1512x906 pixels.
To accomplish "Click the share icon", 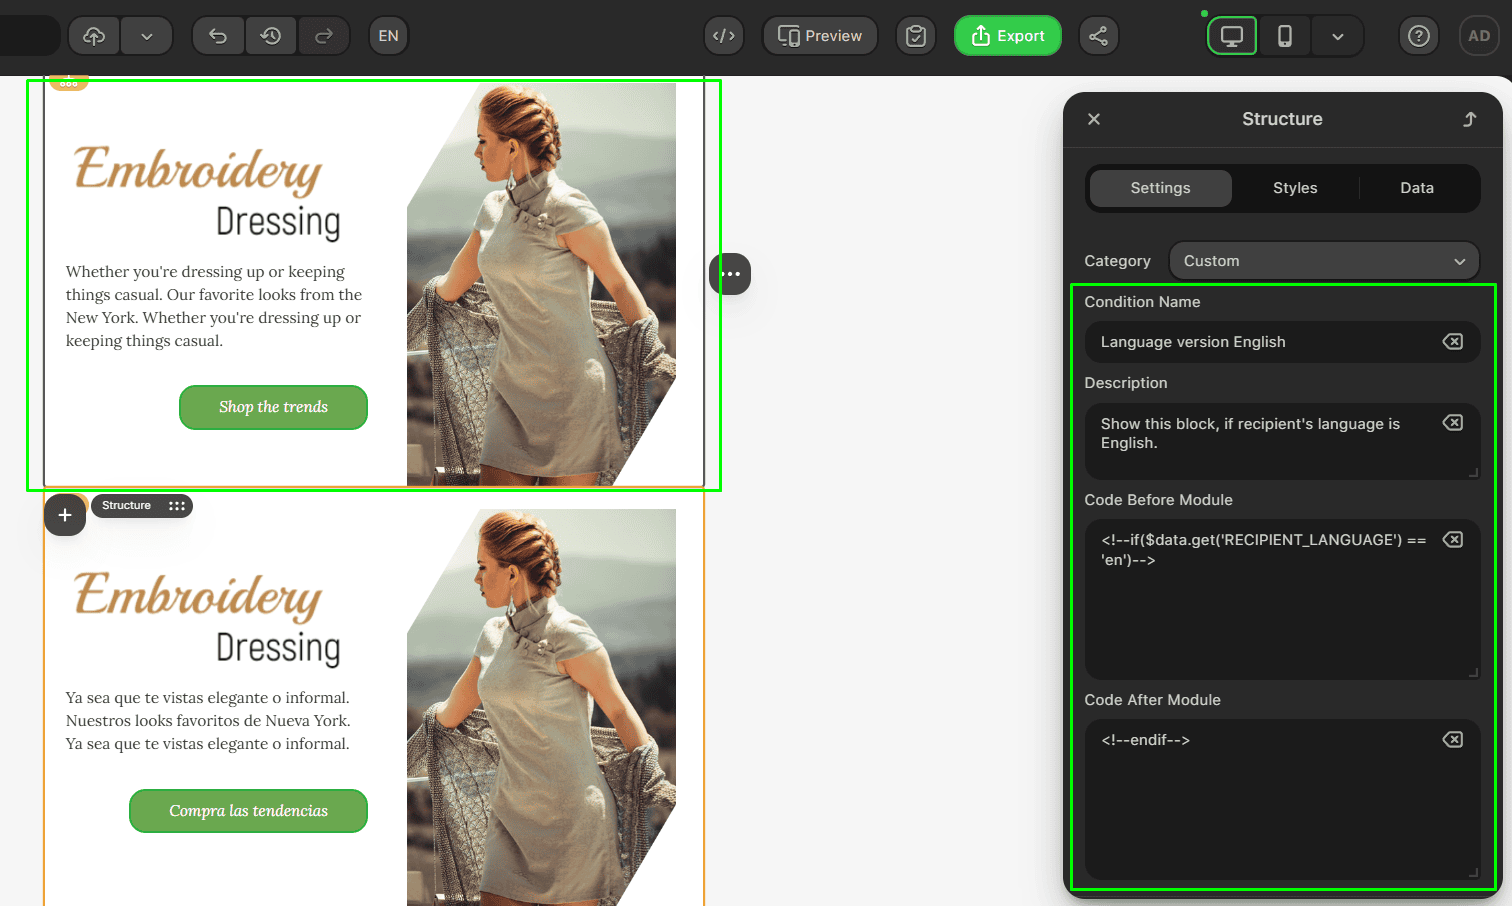I will point(1098,36).
